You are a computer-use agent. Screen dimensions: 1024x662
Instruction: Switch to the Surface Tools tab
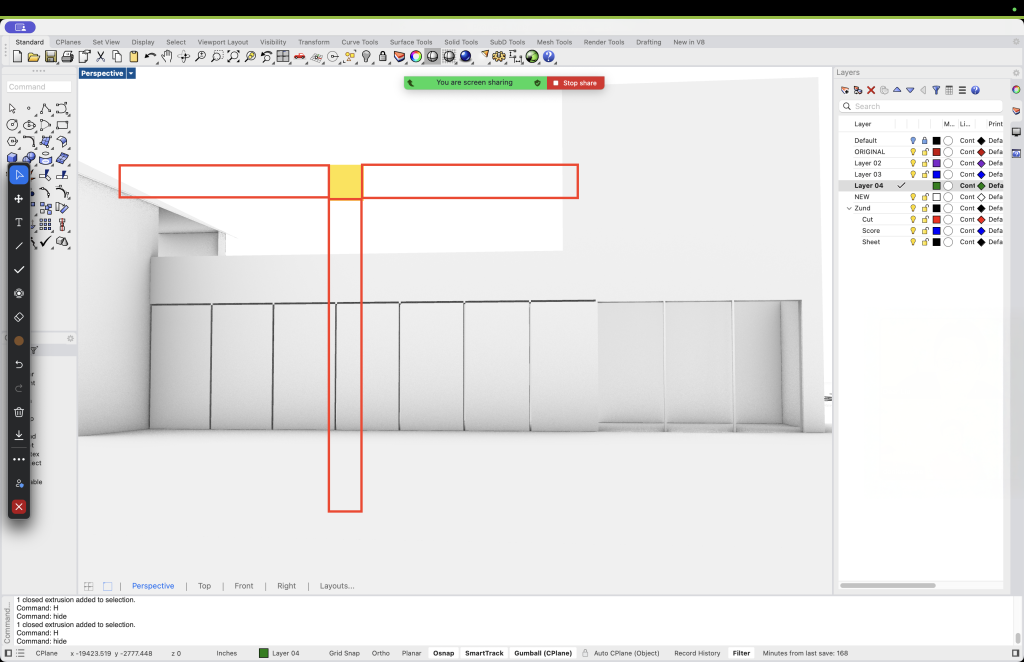pos(411,42)
